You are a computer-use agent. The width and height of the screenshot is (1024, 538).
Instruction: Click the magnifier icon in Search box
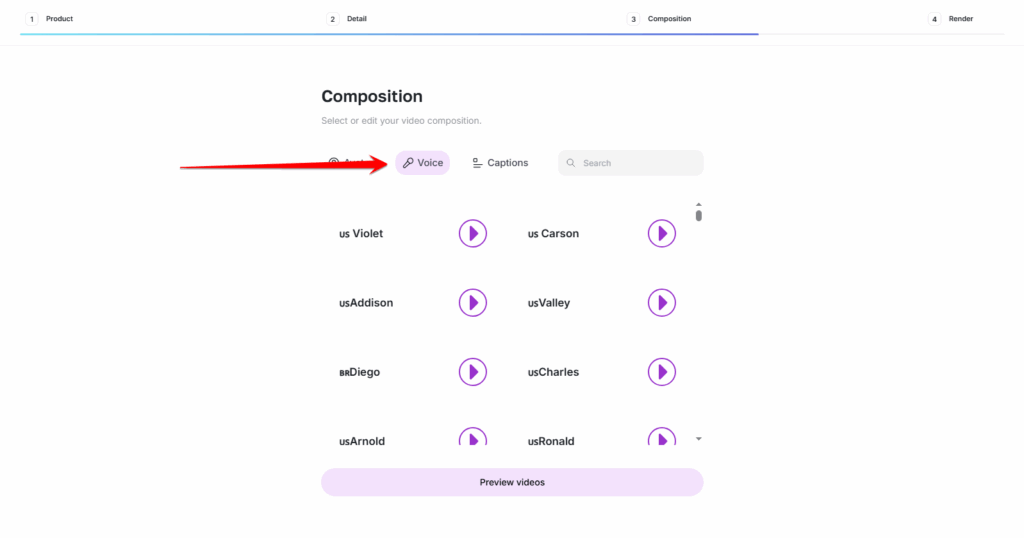pos(571,163)
